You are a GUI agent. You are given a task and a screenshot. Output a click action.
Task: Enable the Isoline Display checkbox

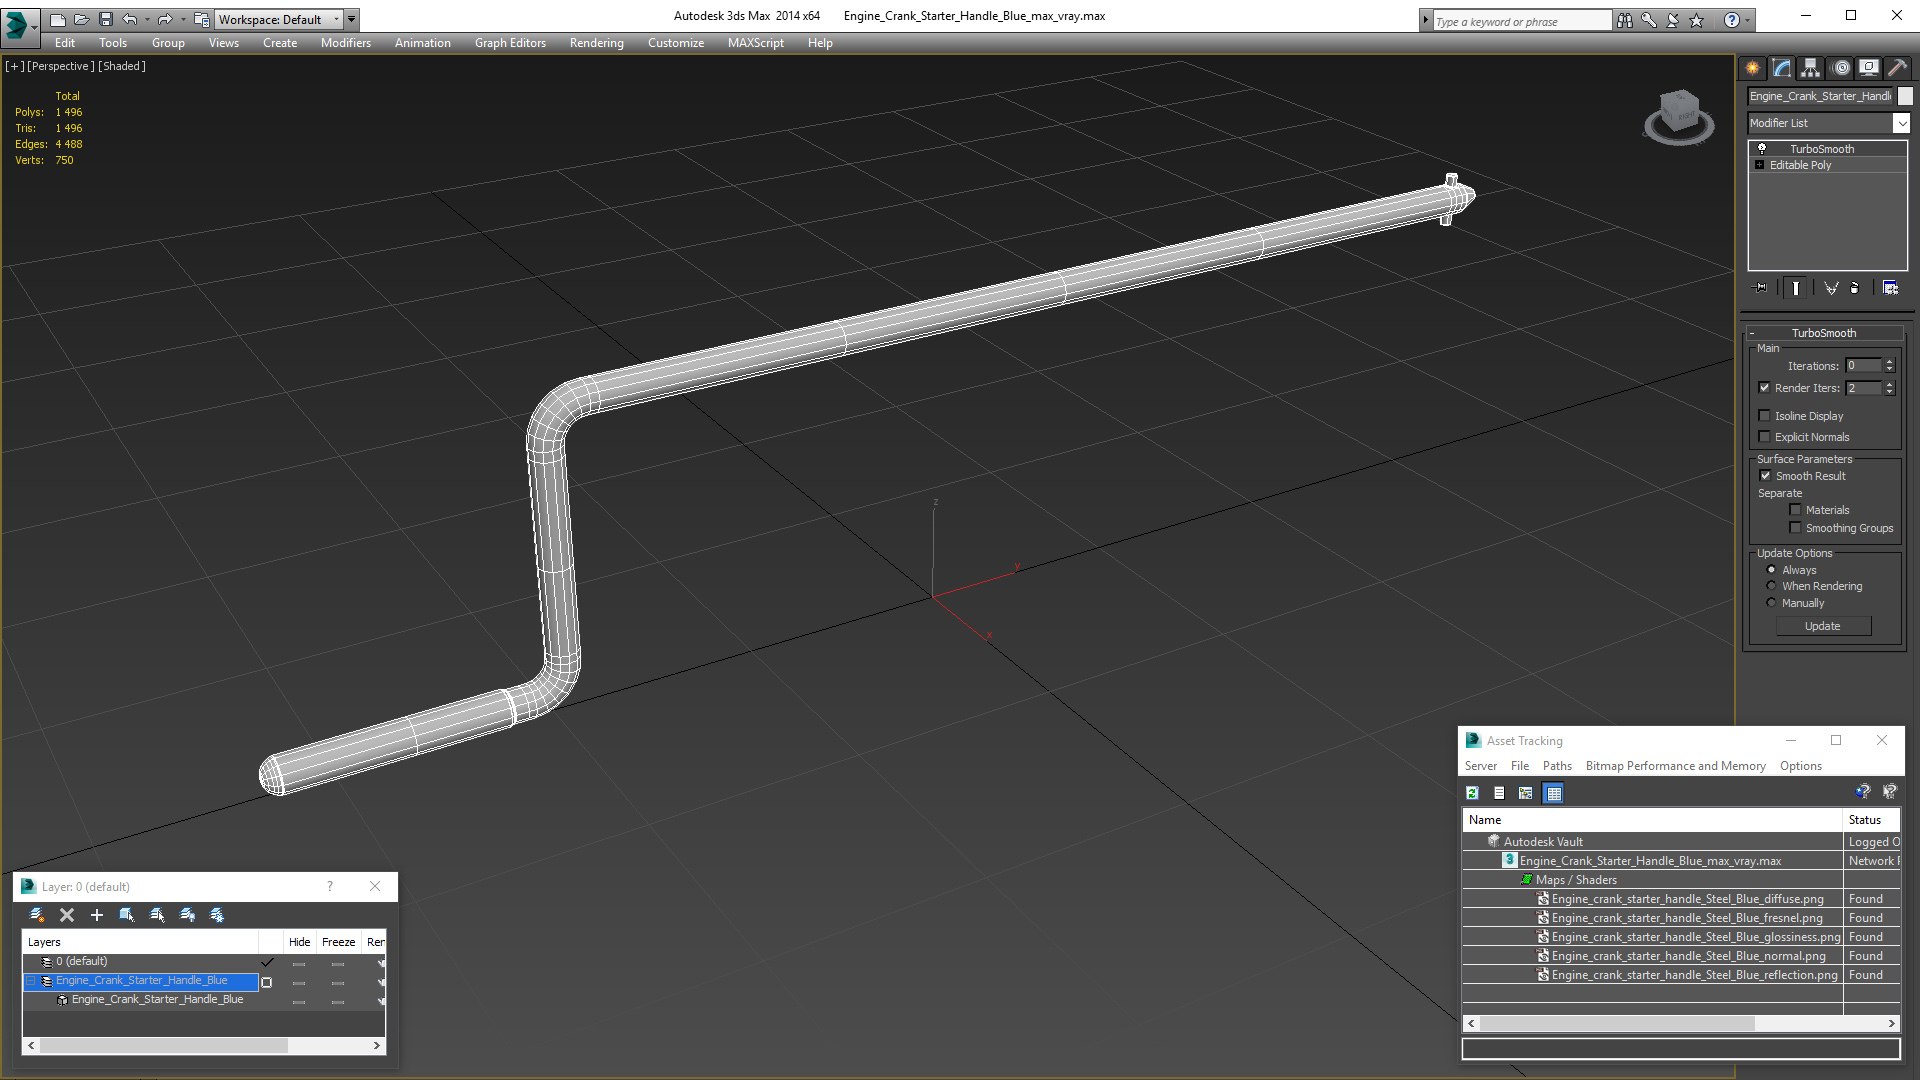[1765, 416]
